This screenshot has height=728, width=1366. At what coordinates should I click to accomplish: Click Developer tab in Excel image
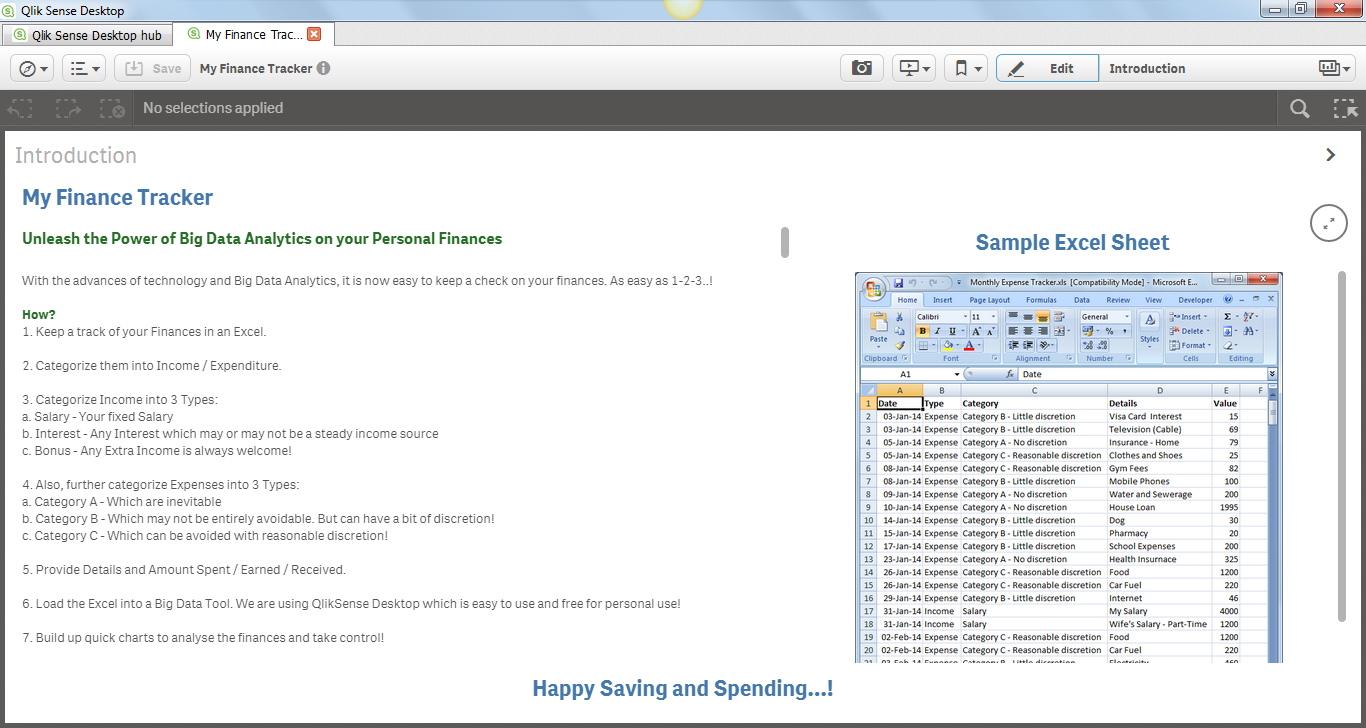click(1195, 300)
